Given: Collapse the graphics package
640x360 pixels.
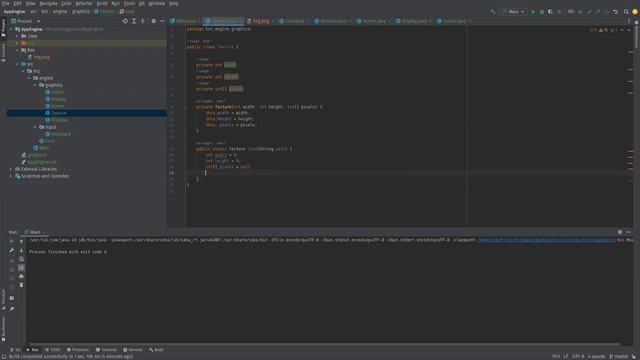Looking at the screenshot, I should point(35,85).
